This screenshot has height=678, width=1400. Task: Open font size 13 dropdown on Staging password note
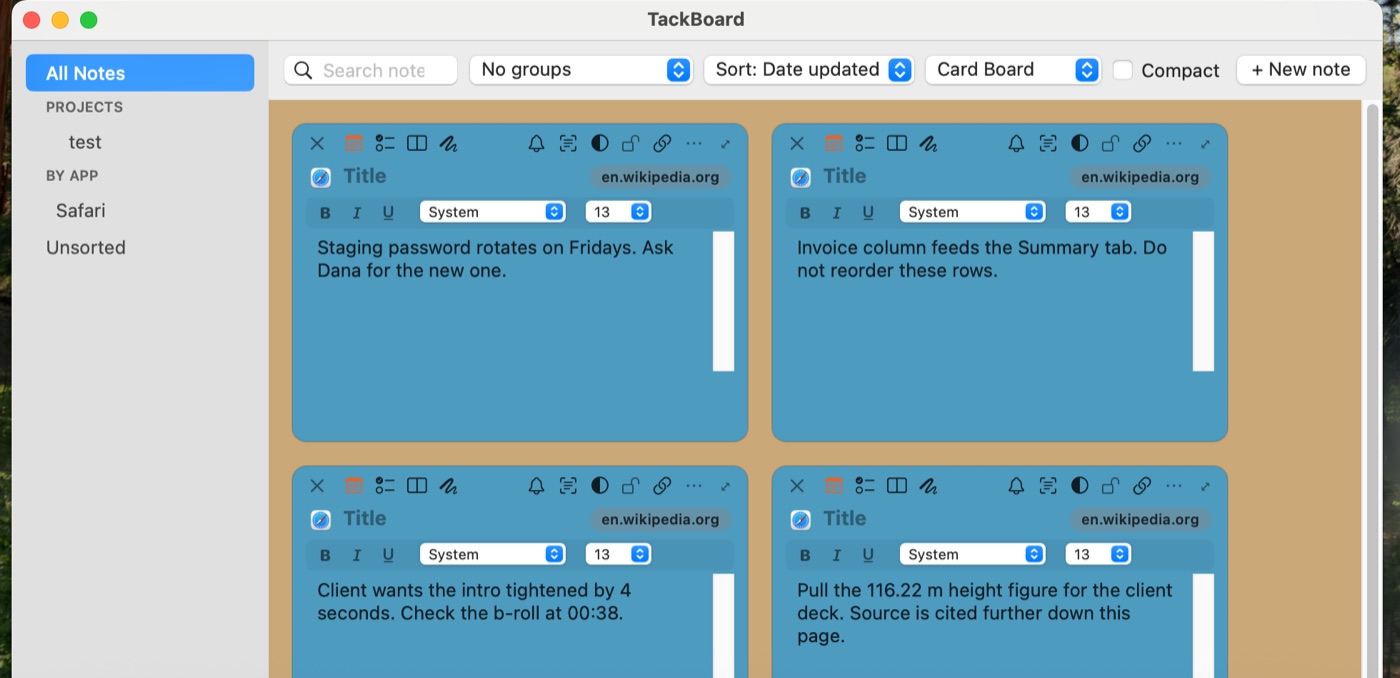click(618, 212)
